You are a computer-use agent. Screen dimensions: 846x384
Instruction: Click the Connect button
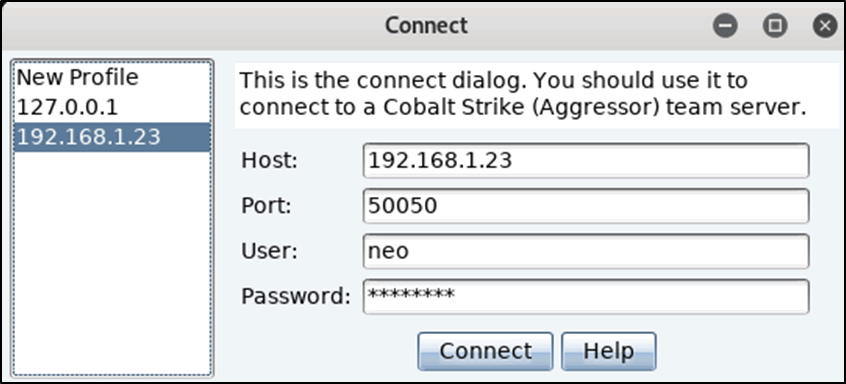(485, 351)
